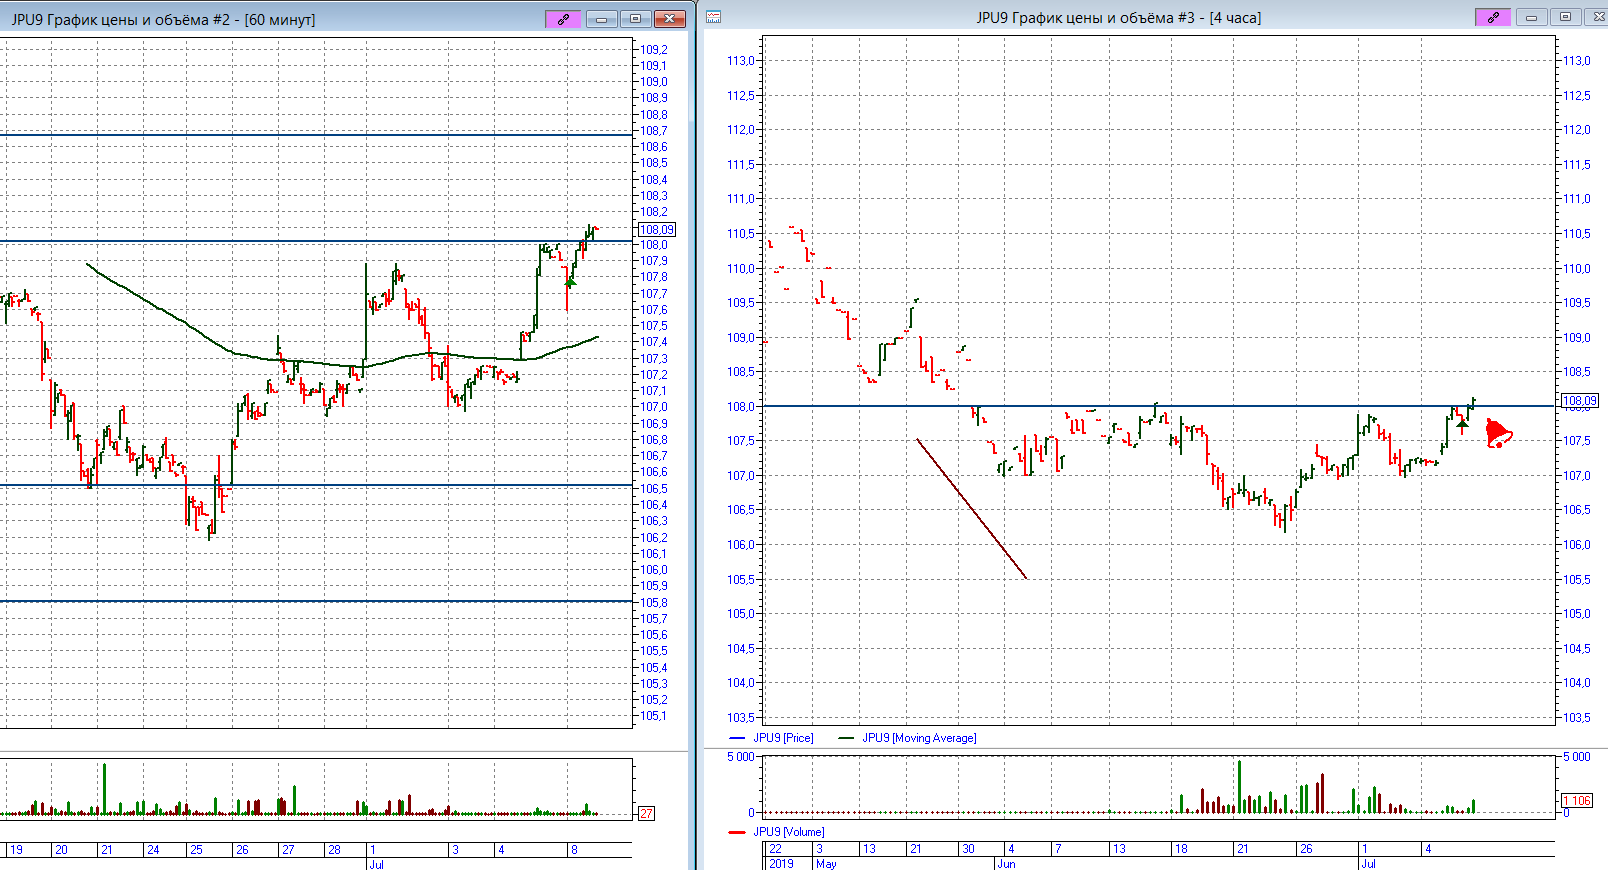Click the JPU9 [Volume] legend label
The height and width of the screenshot is (870, 1609).
[x=788, y=832]
